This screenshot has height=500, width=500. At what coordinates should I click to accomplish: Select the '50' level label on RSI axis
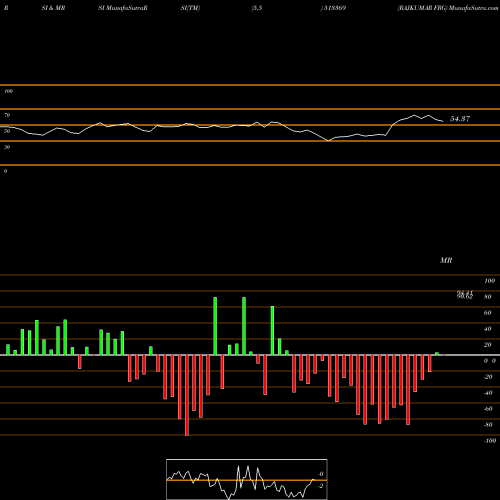point(7,131)
